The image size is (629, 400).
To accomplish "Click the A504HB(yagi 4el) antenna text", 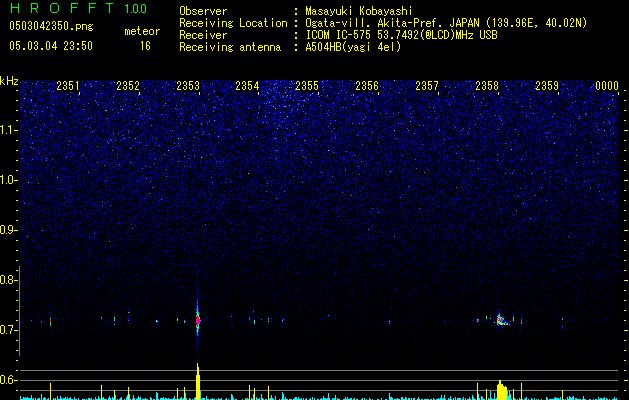I will click(x=353, y=47).
